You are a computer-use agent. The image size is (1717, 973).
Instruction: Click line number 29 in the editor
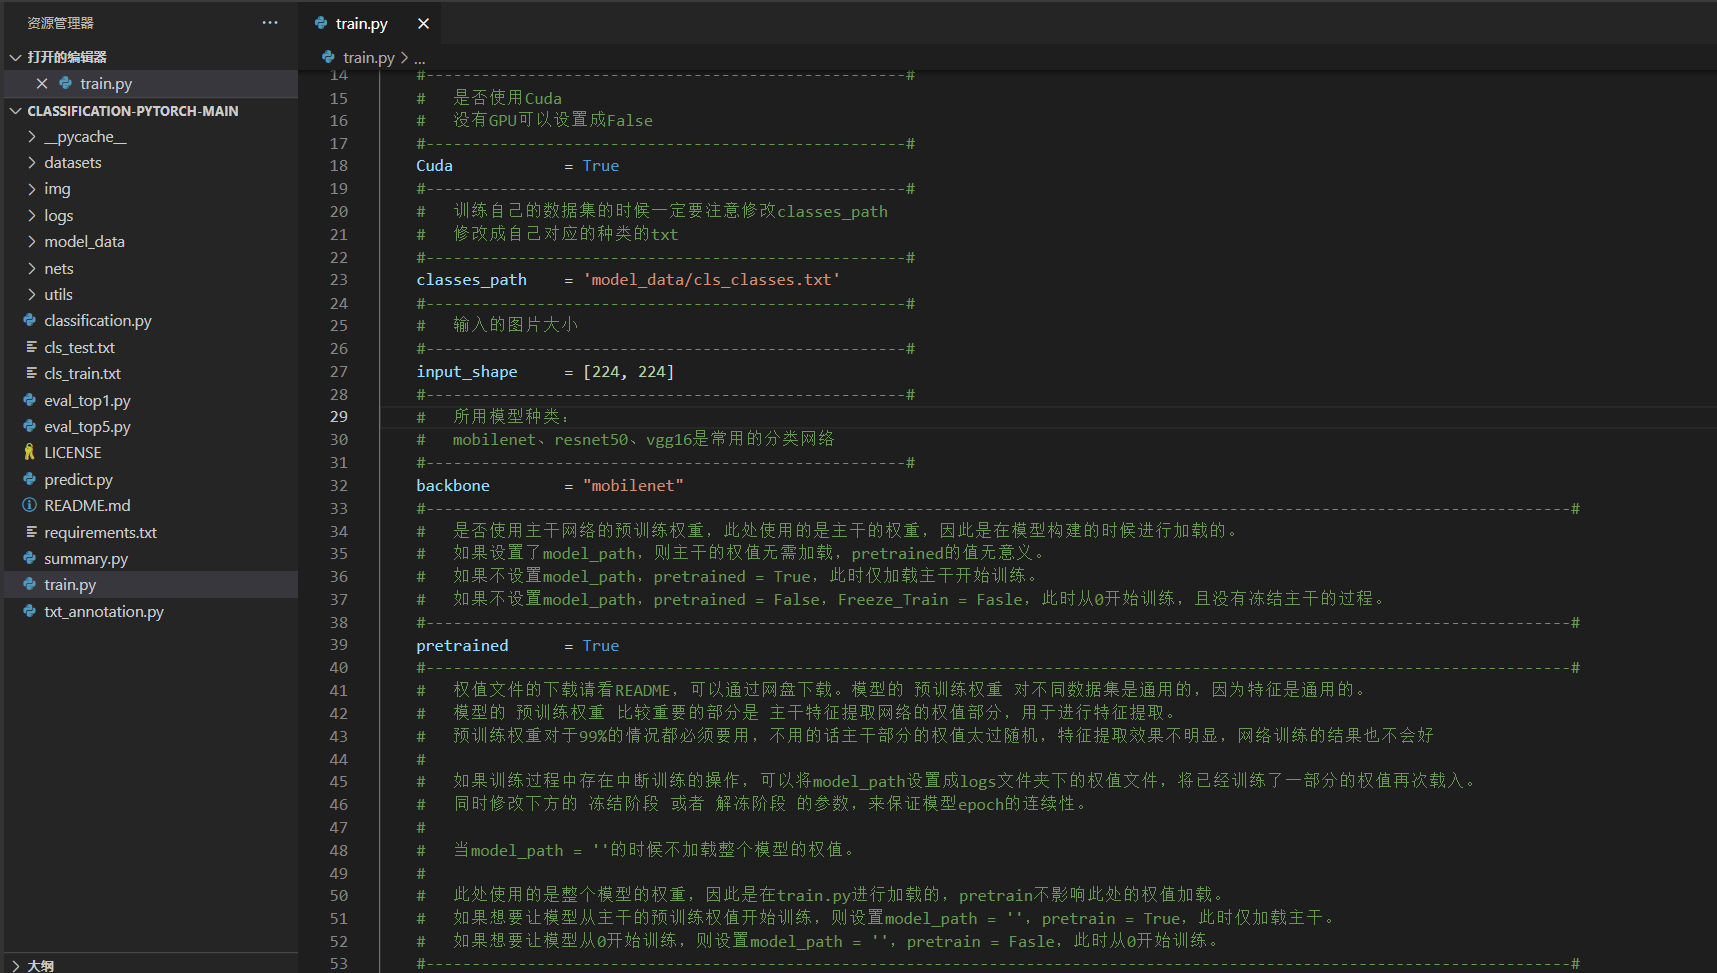(339, 416)
